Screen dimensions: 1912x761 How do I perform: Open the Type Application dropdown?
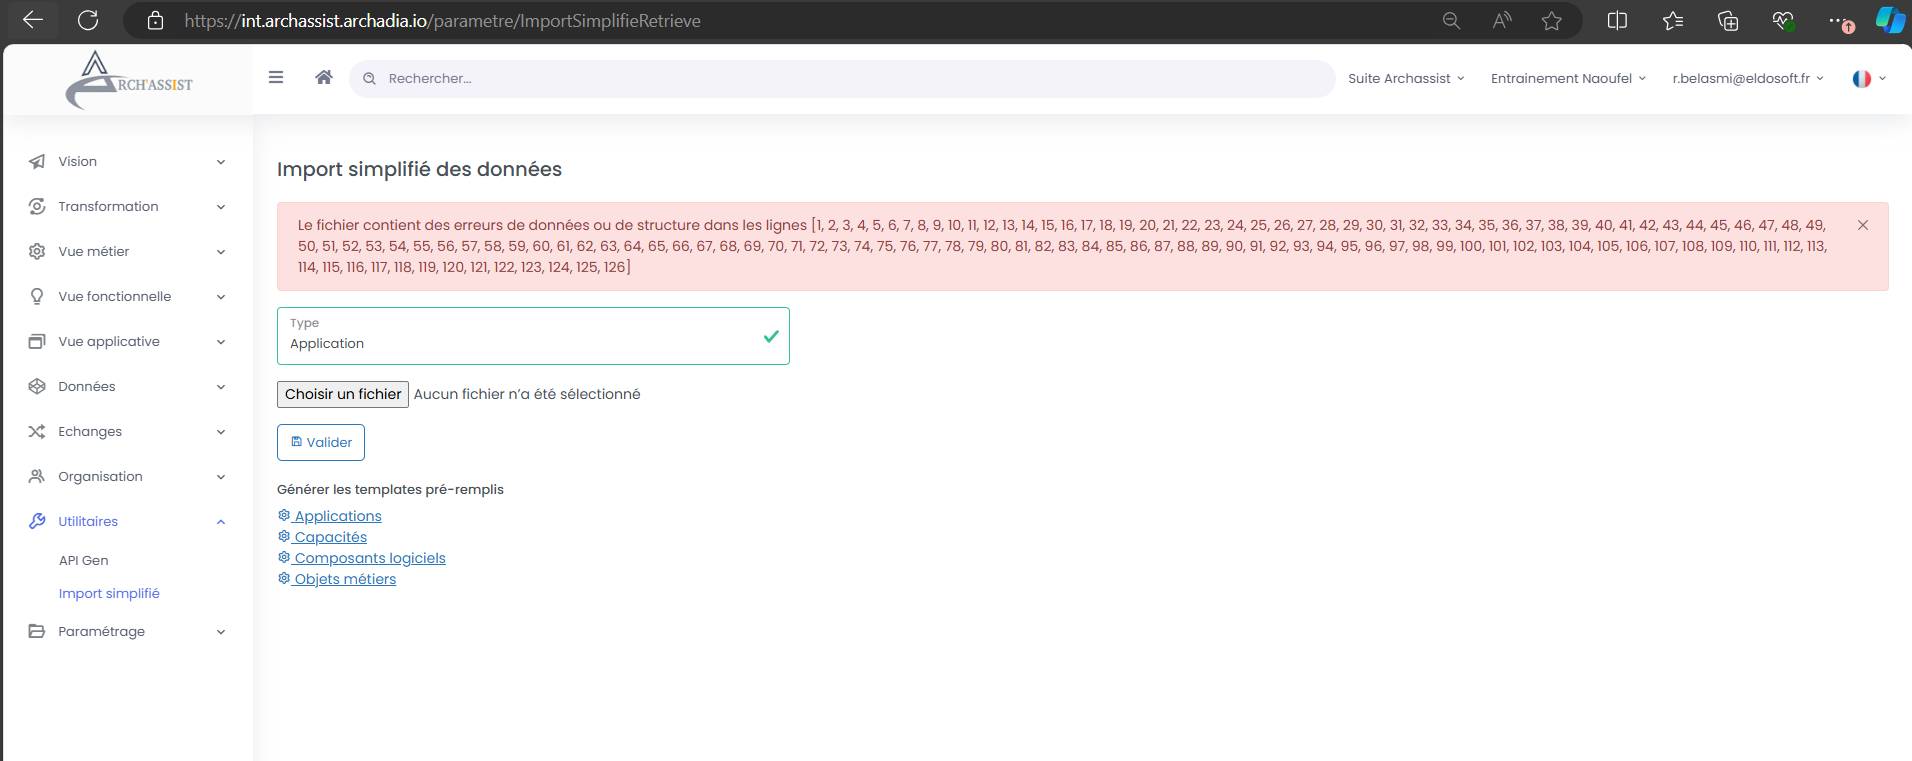coord(532,336)
